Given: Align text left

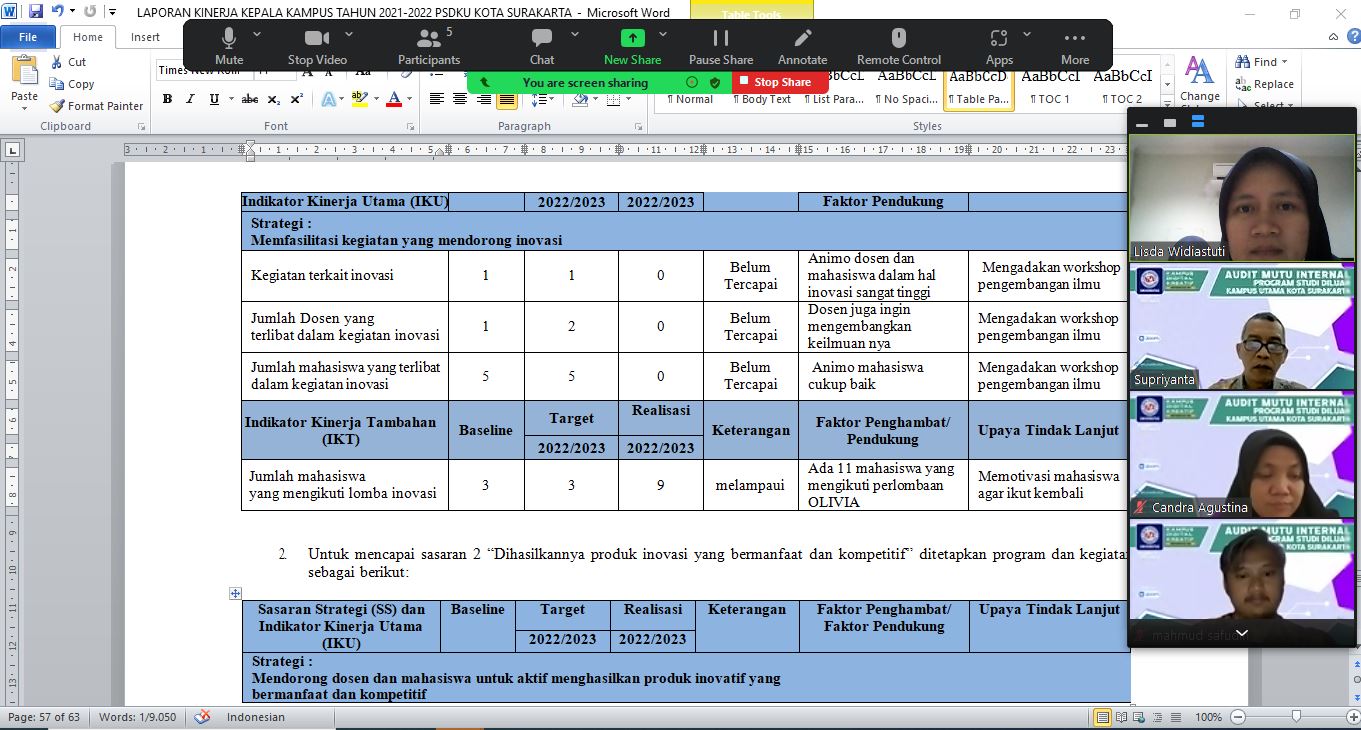Looking at the screenshot, I should coord(437,99).
